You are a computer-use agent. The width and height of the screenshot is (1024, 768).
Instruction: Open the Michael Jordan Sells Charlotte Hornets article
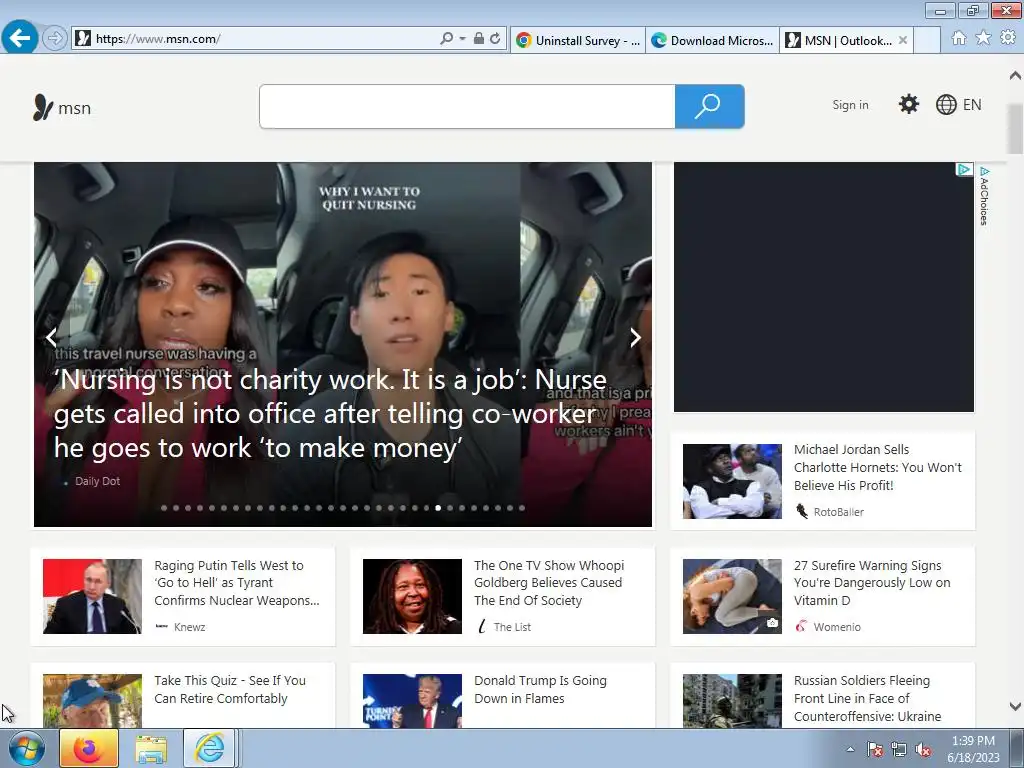[877, 468]
